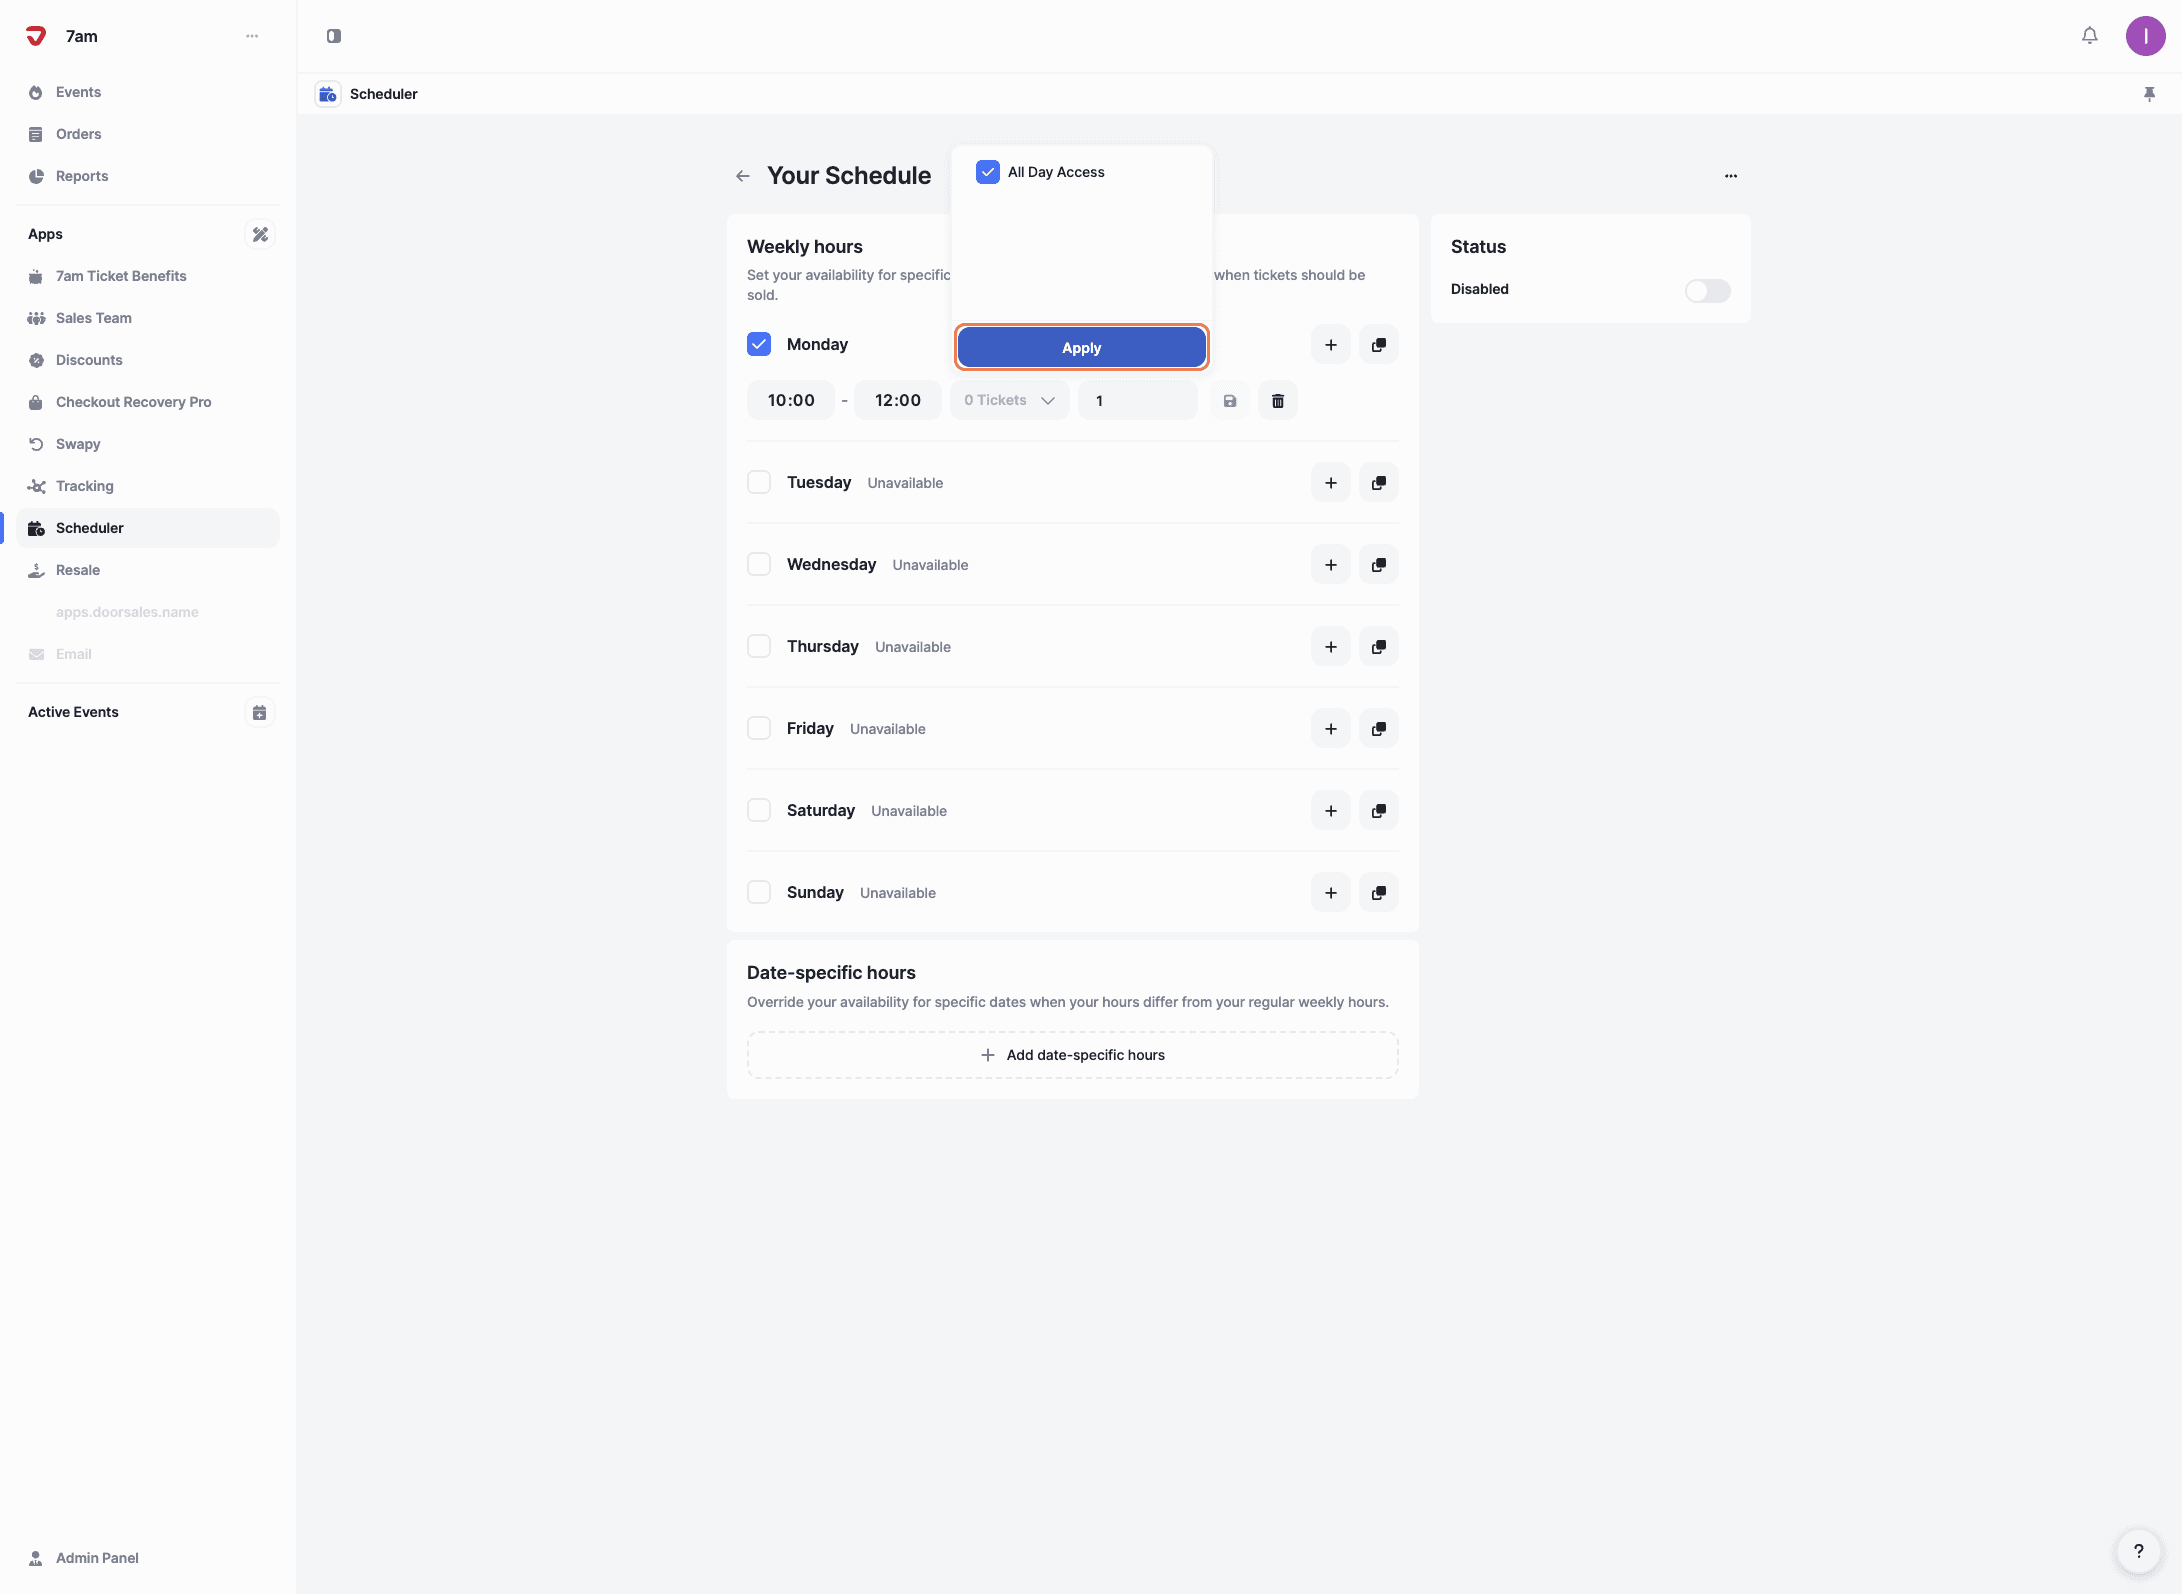Viewport: 2182px width, 1594px height.
Task: Add a time slot to Wednesday
Action: click(1330, 565)
